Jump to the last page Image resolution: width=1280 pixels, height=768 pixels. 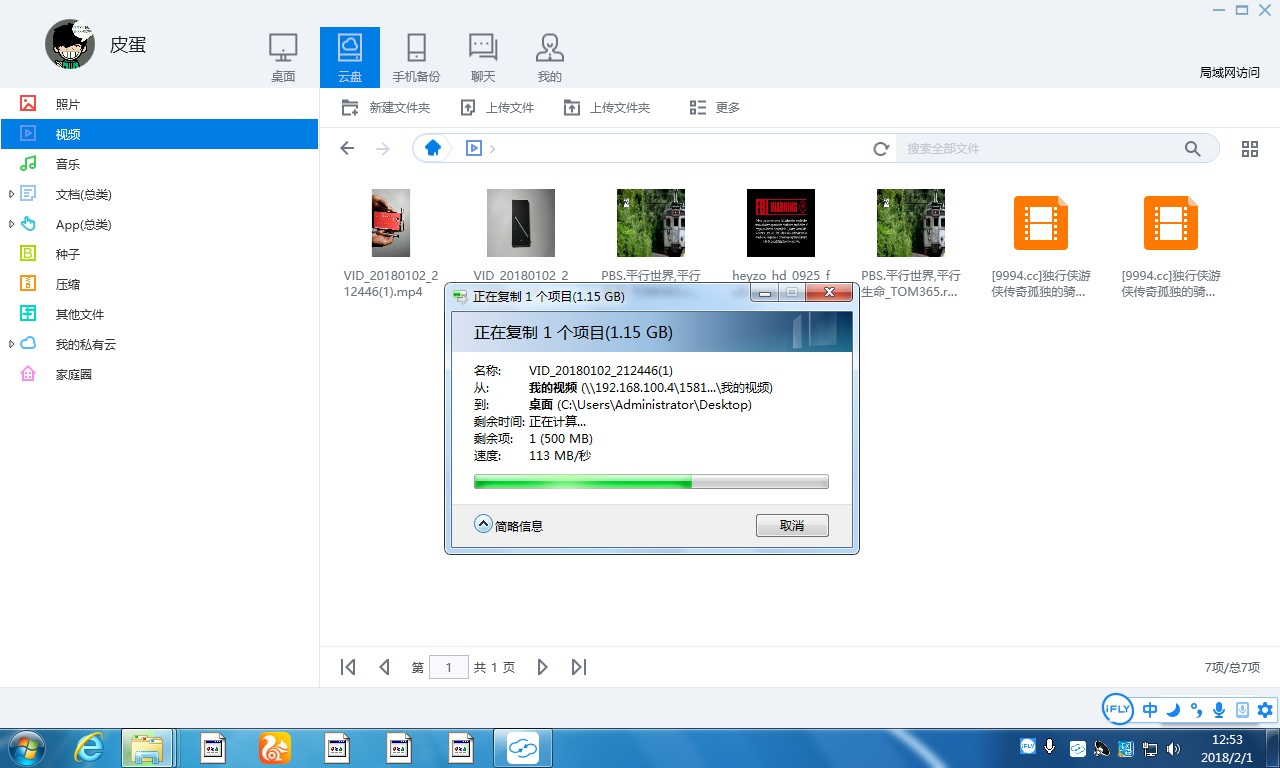579,667
